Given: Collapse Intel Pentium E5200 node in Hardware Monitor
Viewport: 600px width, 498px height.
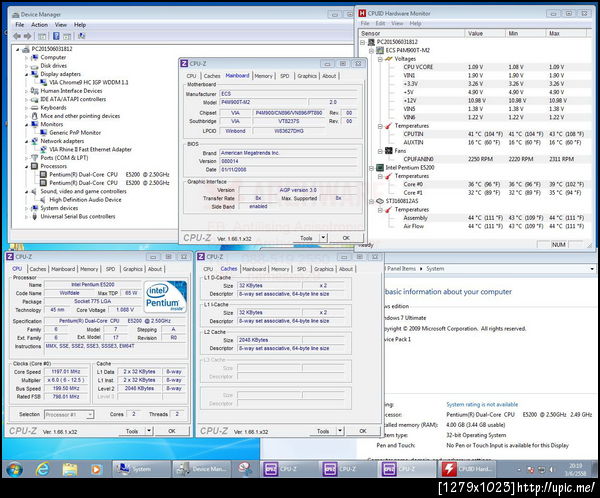Looking at the screenshot, I should [372, 168].
